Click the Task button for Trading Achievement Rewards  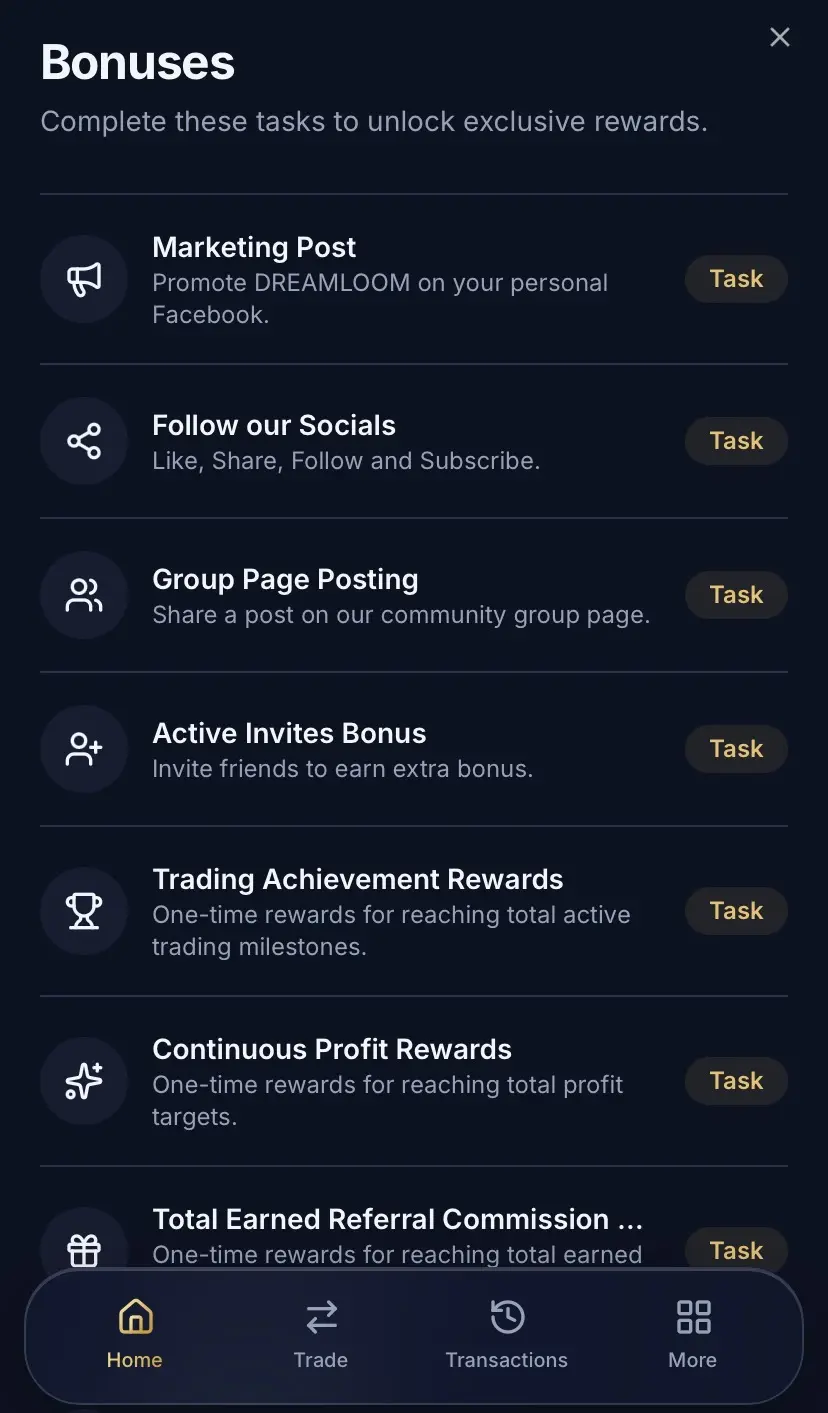(x=736, y=911)
